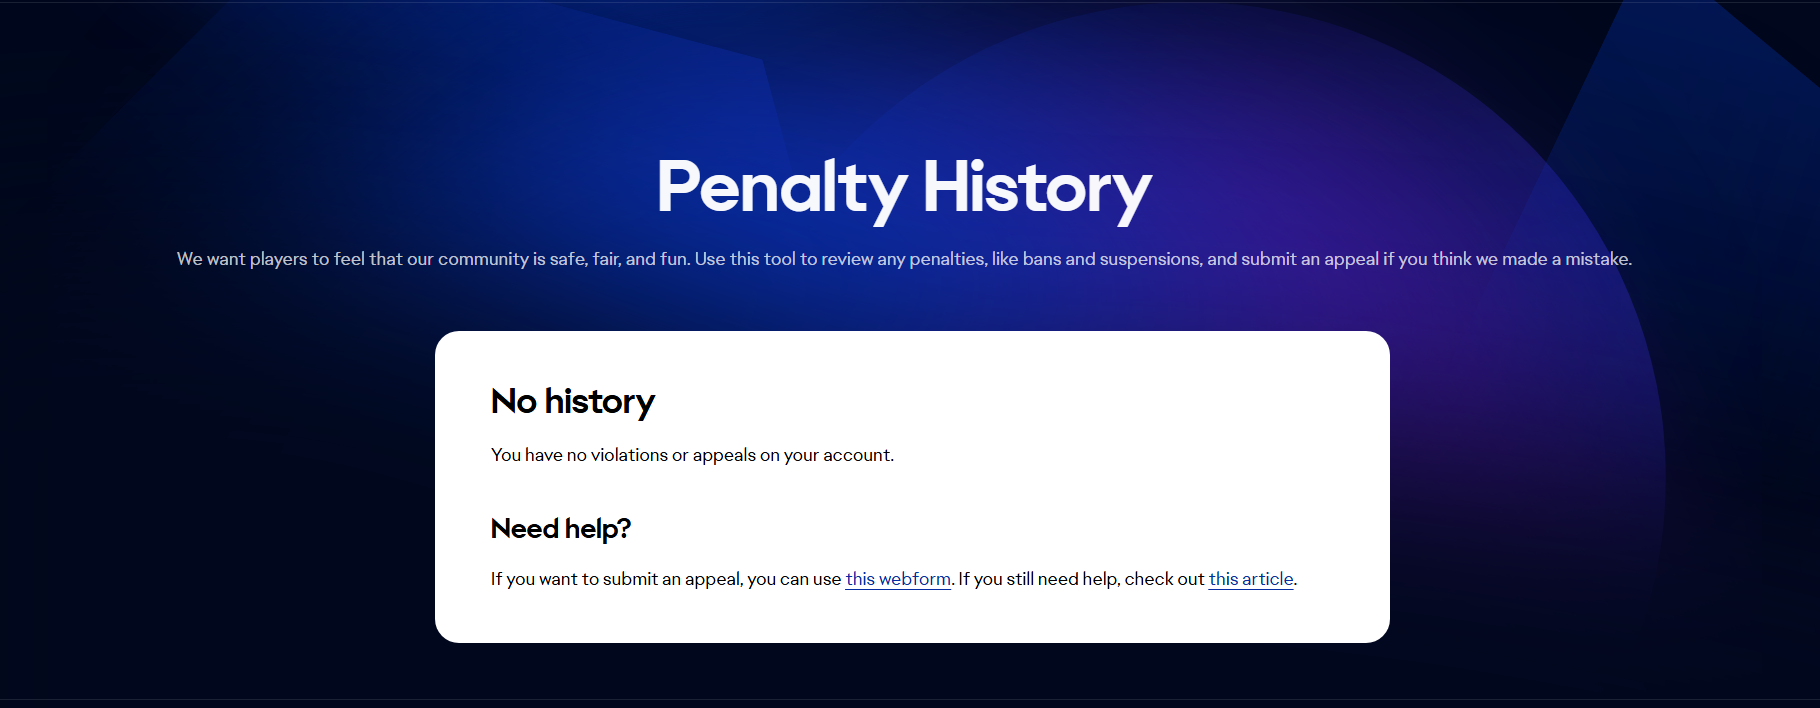
Task: Open the "this article" help link
Action: point(1250,579)
